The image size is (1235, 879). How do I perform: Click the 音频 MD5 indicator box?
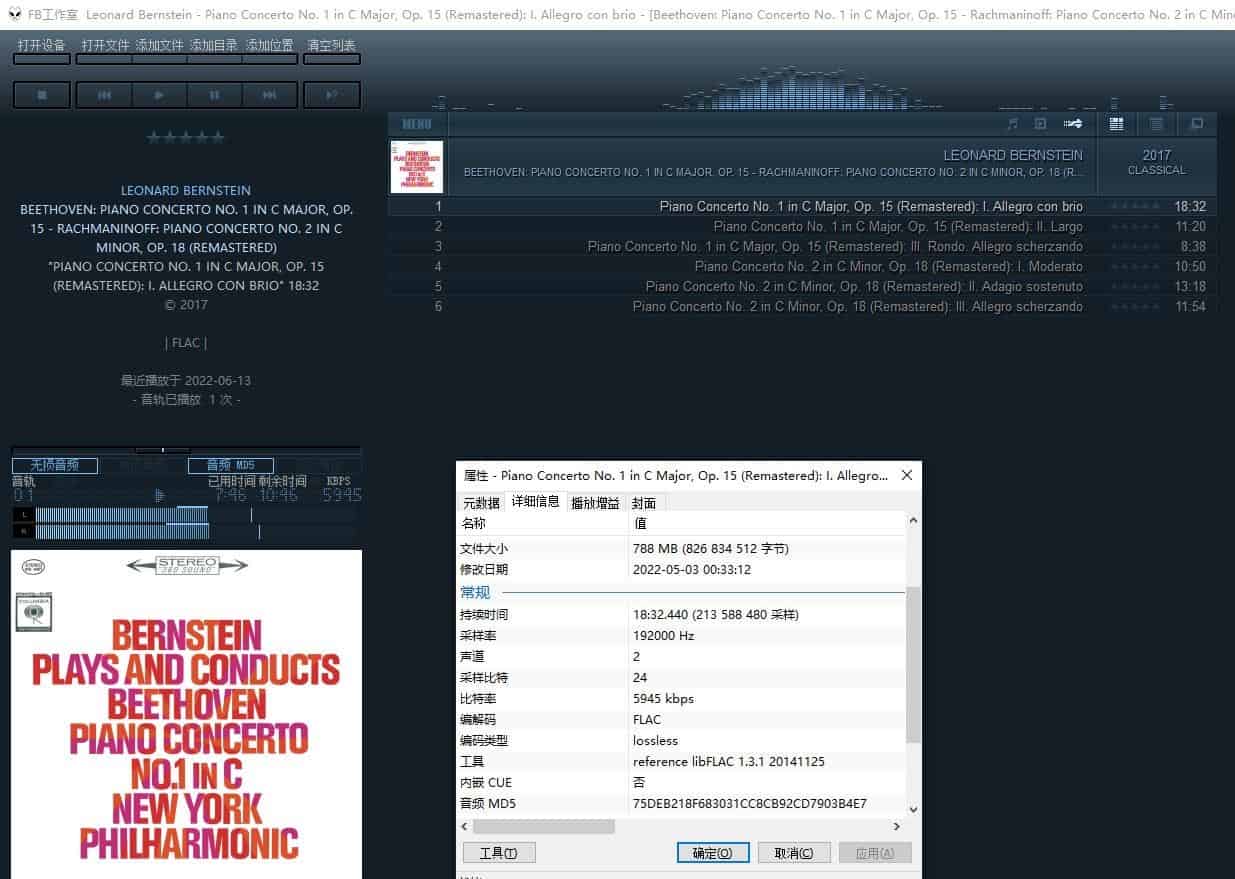(x=231, y=466)
